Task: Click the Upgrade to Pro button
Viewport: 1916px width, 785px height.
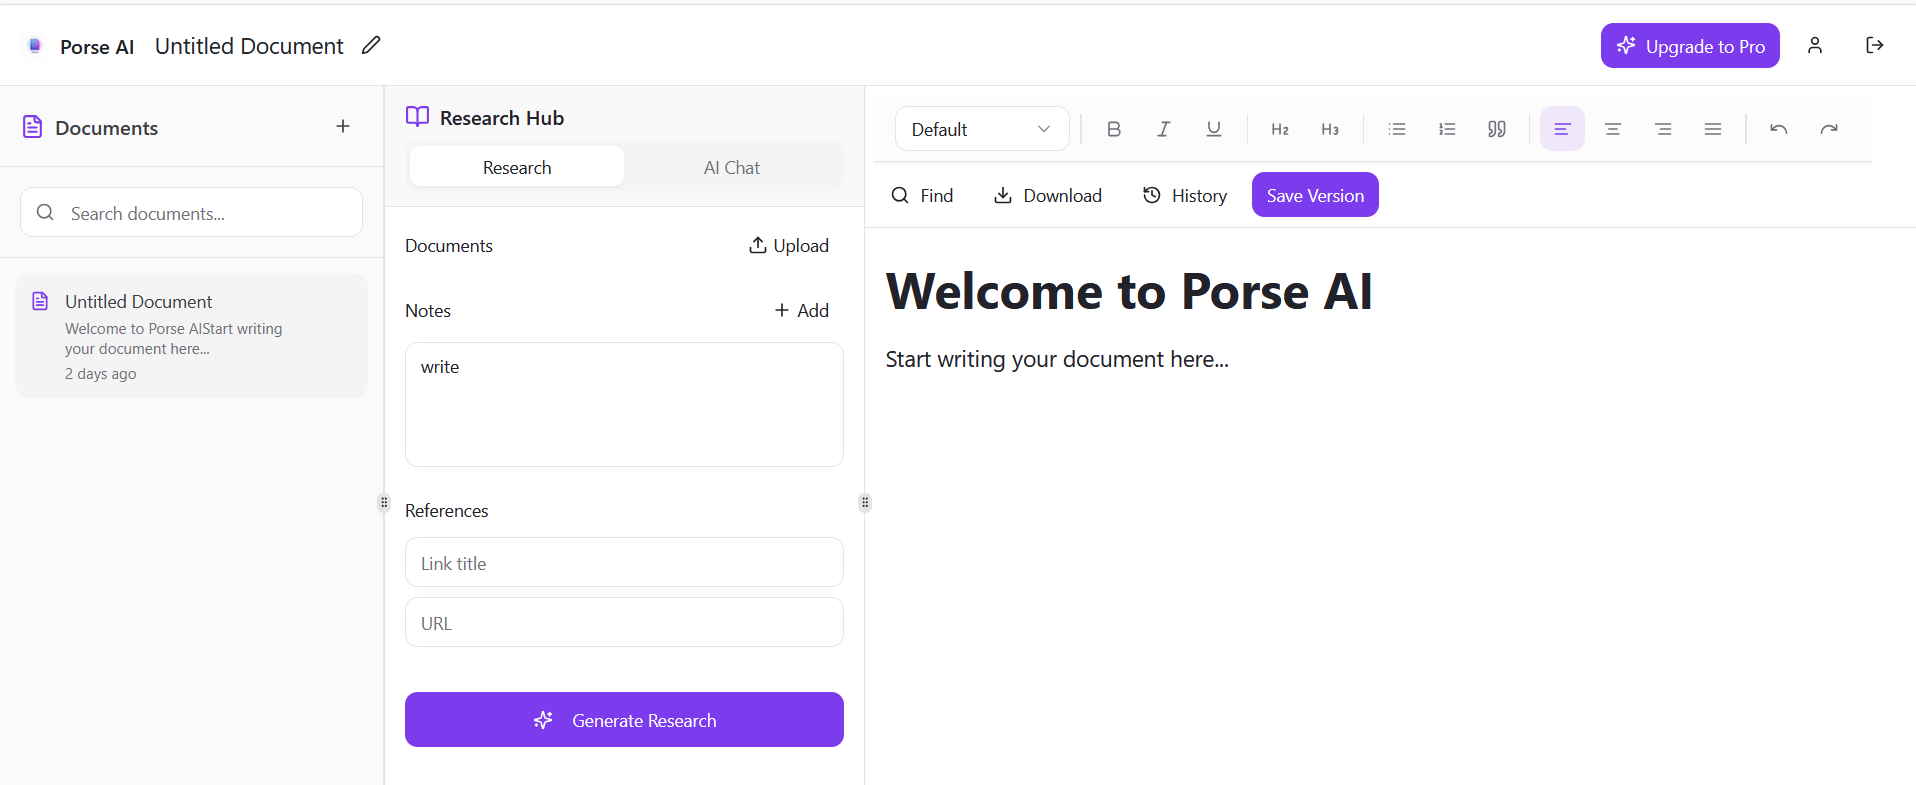Action: point(1690,46)
